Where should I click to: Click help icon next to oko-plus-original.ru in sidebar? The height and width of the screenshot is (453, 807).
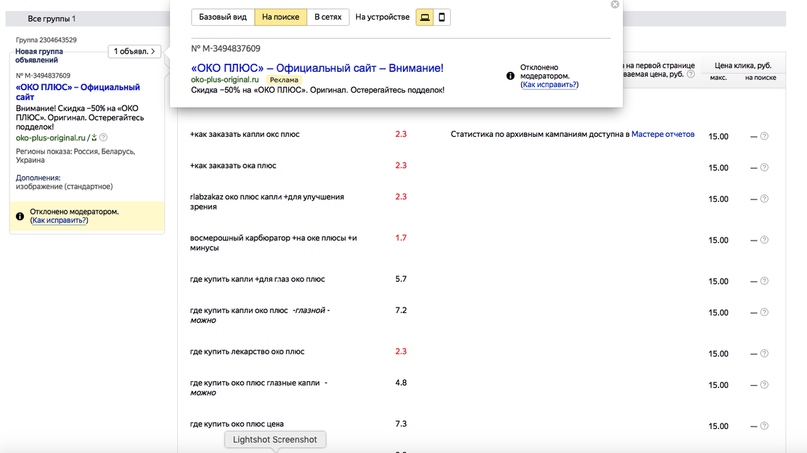(x=103, y=137)
